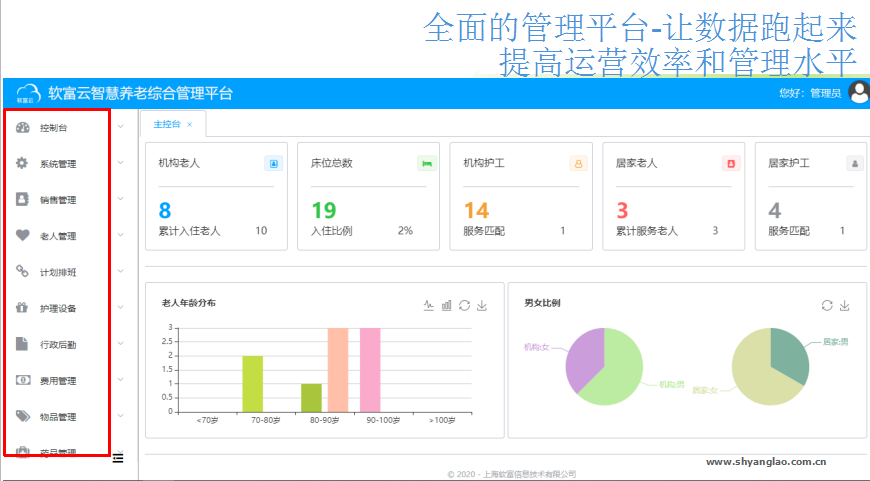
Task: Click the administrator avatar icon
Action: (858, 93)
